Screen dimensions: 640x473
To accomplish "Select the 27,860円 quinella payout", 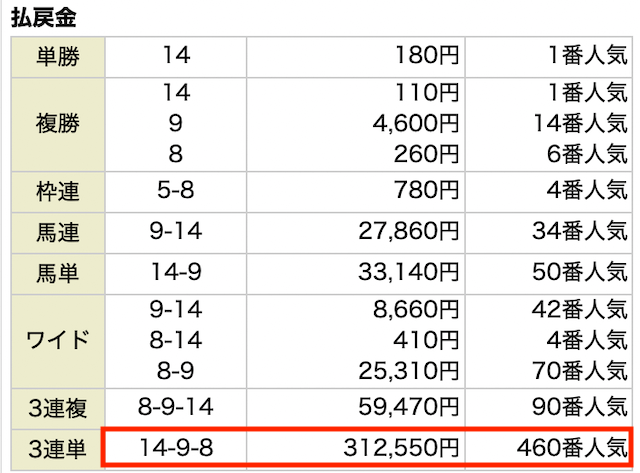I will 409,231.
